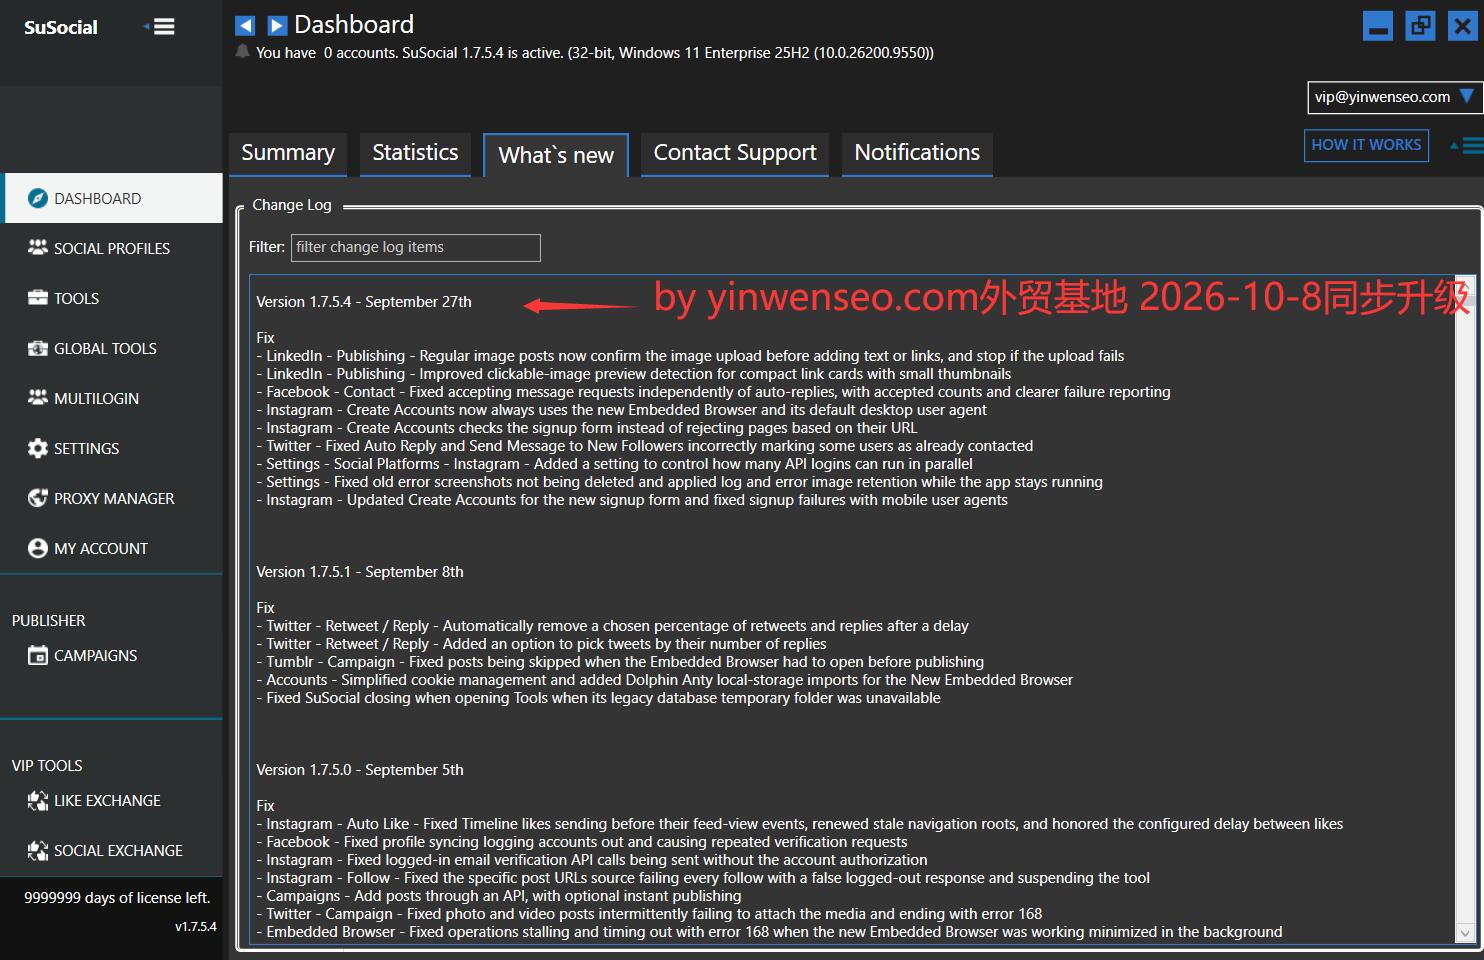Open the Contact Support tab
Viewport: 1484px width, 960px height.
(x=735, y=153)
